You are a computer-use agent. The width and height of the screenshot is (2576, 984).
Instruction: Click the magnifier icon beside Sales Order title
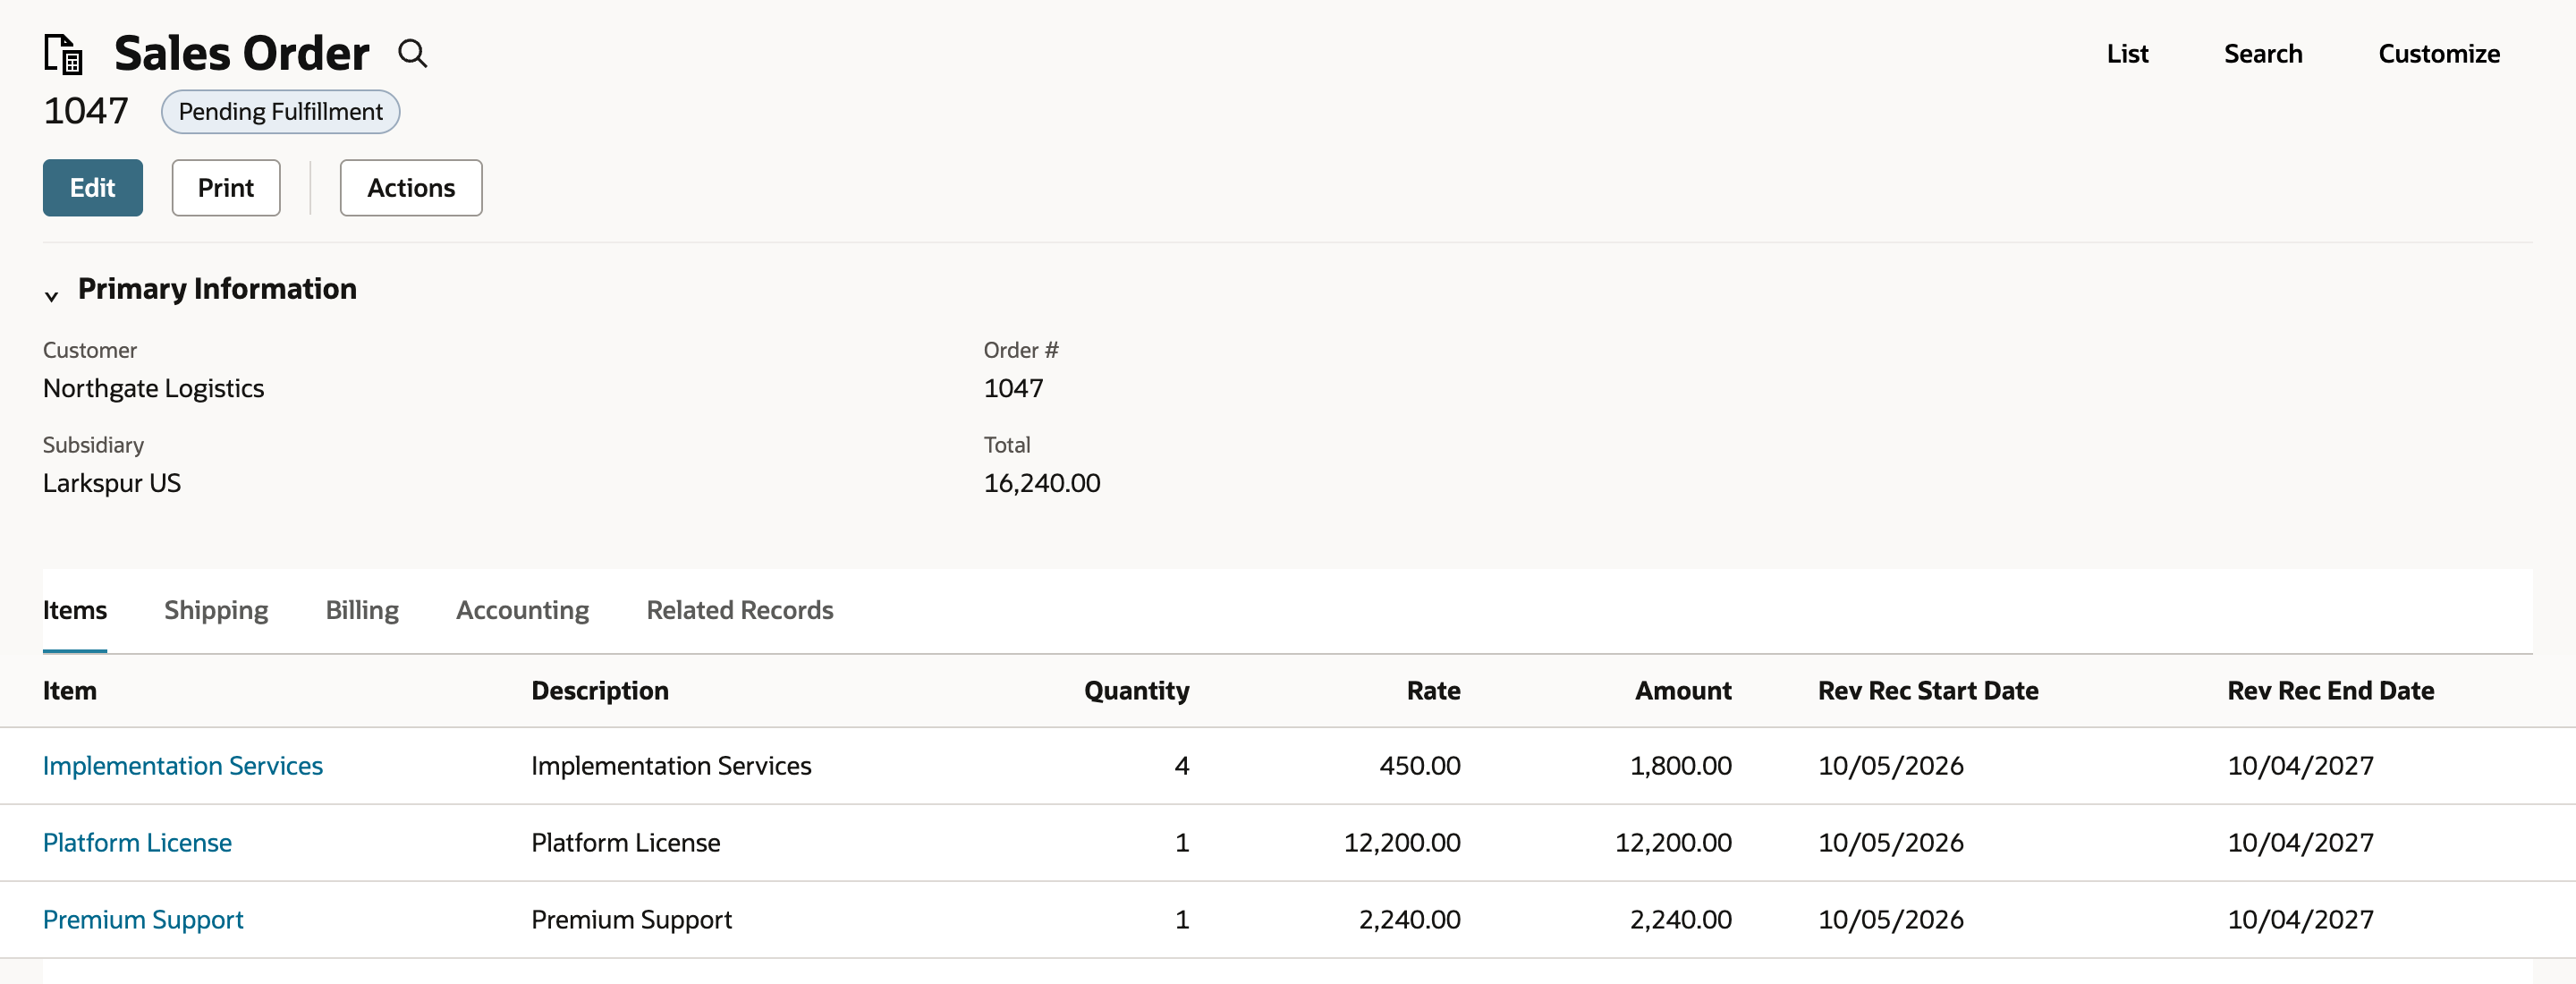pyautogui.click(x=412, y=54)
